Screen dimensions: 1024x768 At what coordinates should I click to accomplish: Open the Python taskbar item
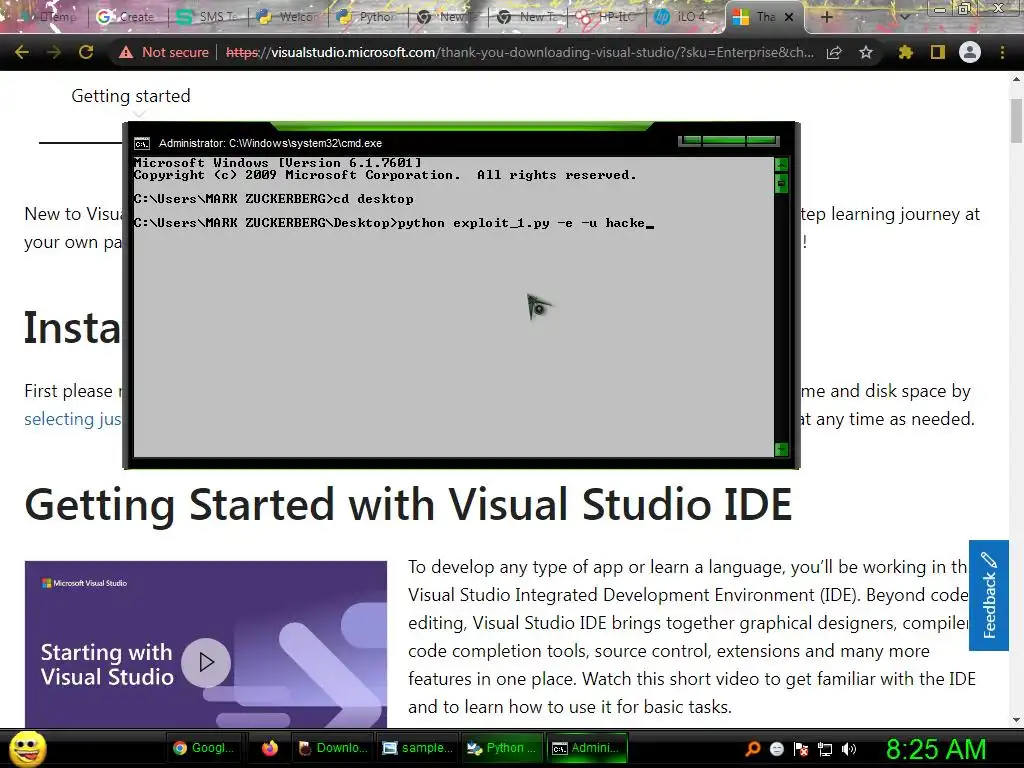click(x=502, y=748)
